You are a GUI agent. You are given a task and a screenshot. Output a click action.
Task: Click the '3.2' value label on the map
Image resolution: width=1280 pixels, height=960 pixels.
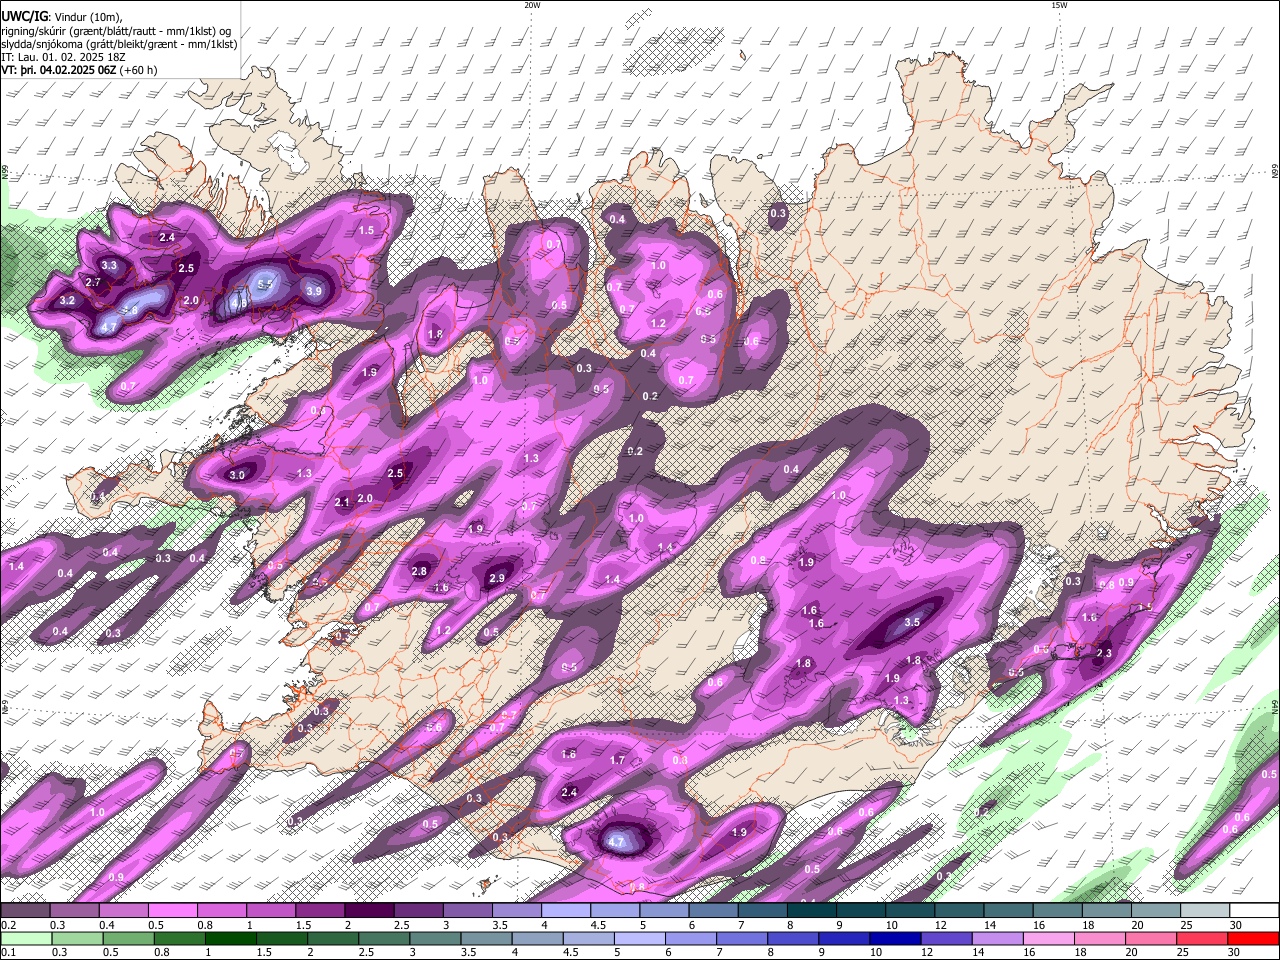pyautogui.click(x=67, y=300)
